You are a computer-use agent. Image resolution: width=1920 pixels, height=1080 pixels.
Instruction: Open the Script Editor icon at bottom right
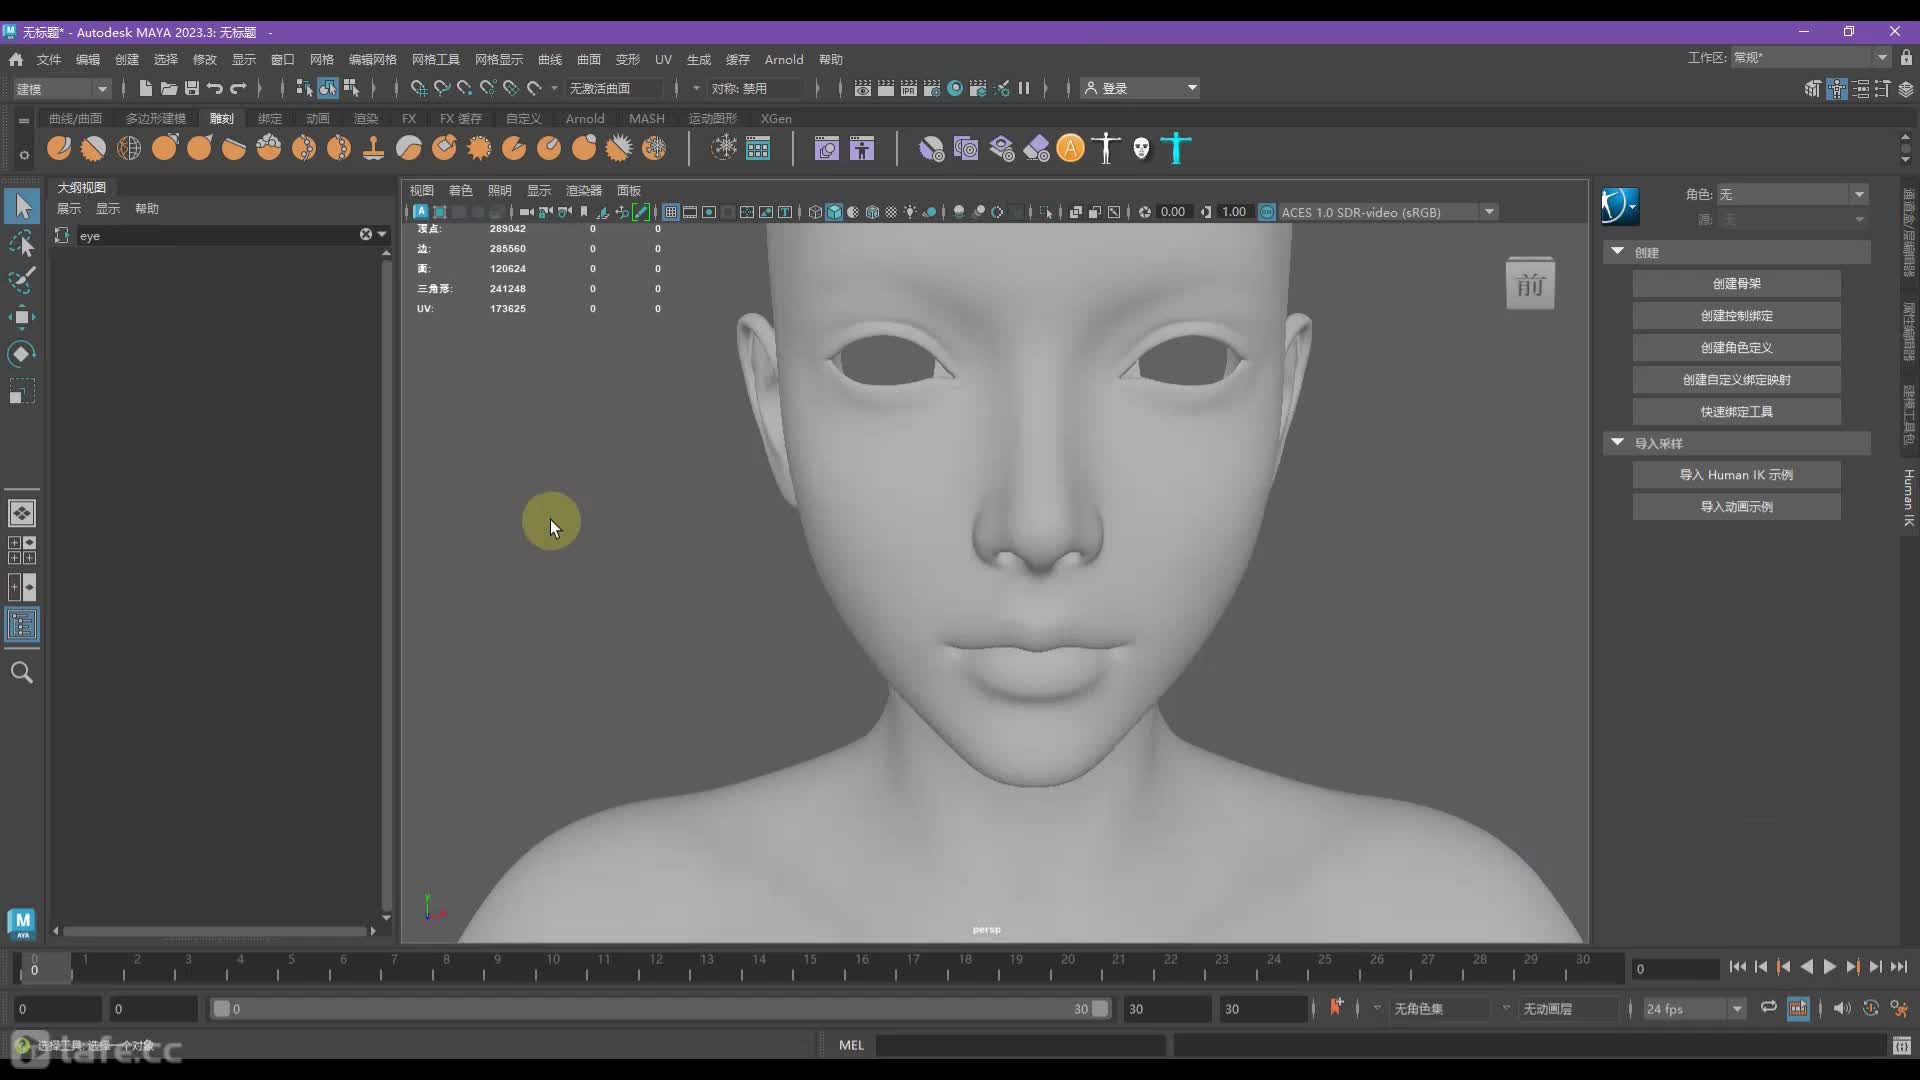pos(1902,1046)
